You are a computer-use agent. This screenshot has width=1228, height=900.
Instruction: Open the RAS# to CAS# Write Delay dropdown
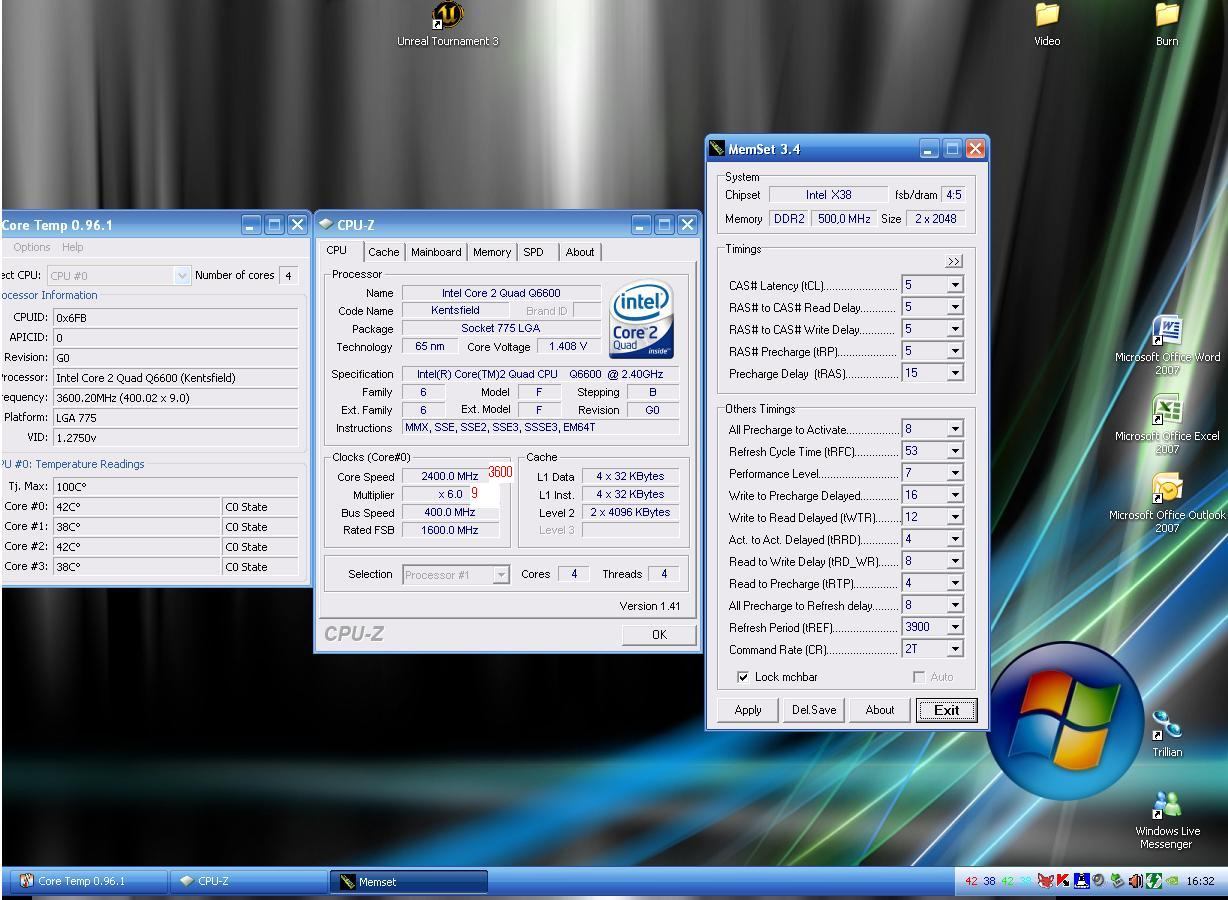954,329
